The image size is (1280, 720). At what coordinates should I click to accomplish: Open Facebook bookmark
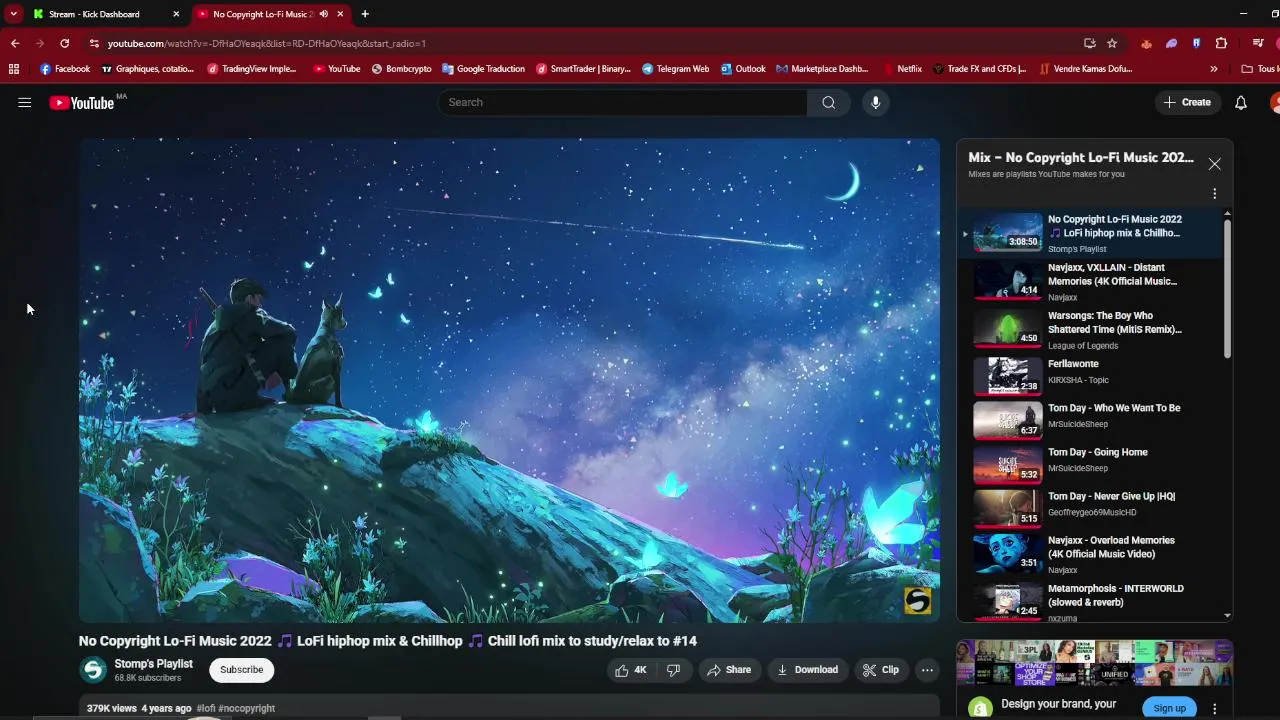pyautogui.click(x=65, y=69)
